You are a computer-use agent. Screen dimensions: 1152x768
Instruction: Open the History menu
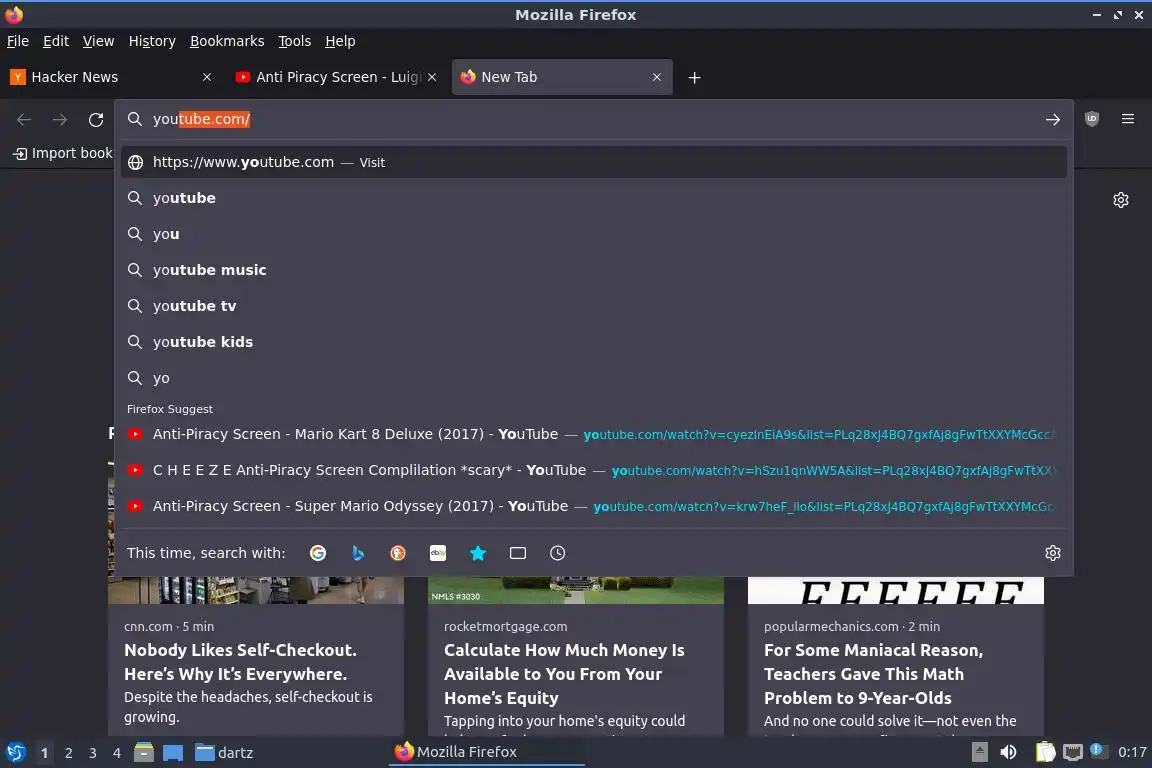click(x=152, y=41)
